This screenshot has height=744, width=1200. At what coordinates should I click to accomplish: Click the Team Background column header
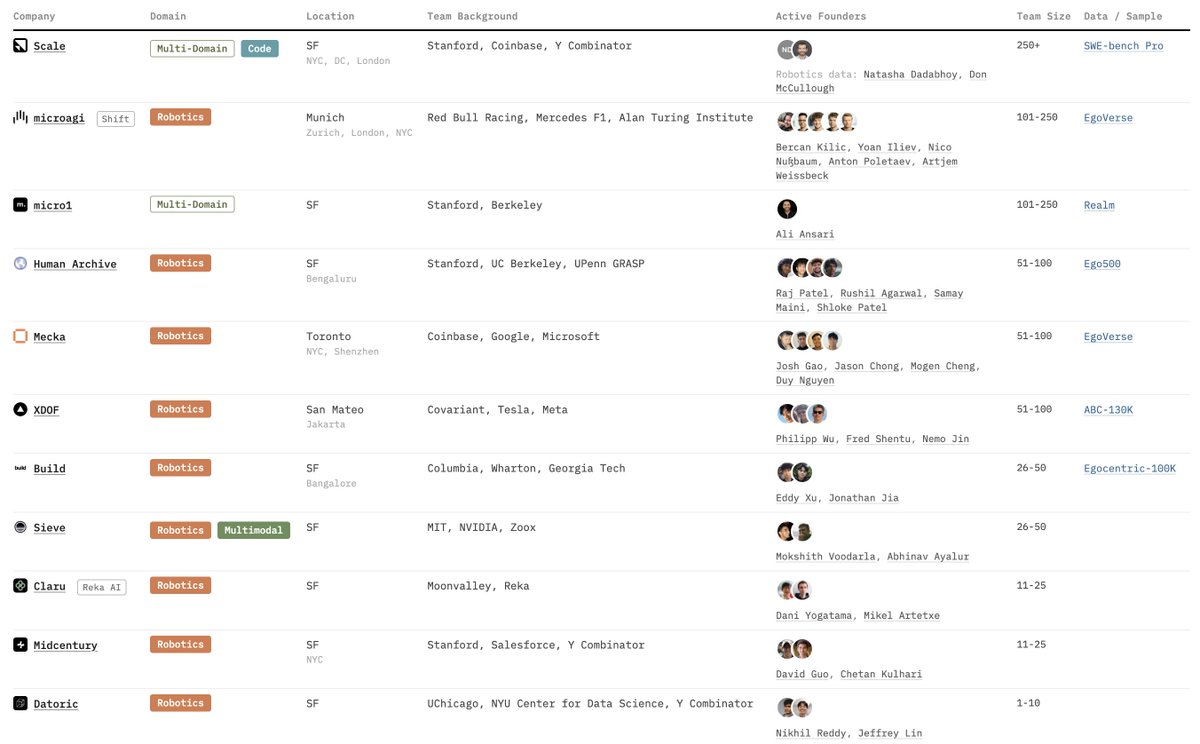point(472,16)
